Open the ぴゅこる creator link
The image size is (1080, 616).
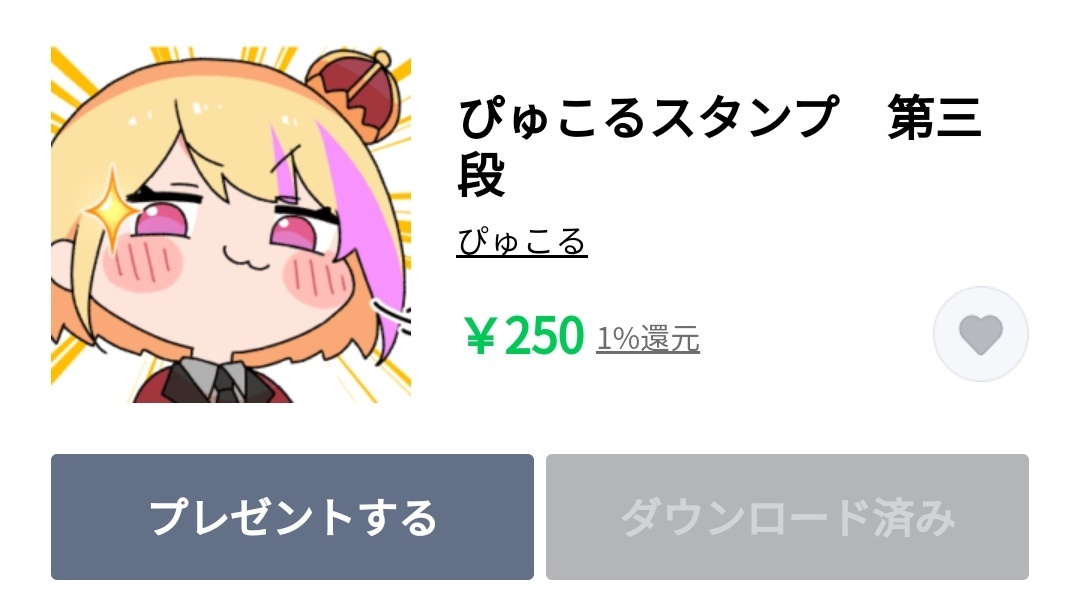tap(521, 243)
